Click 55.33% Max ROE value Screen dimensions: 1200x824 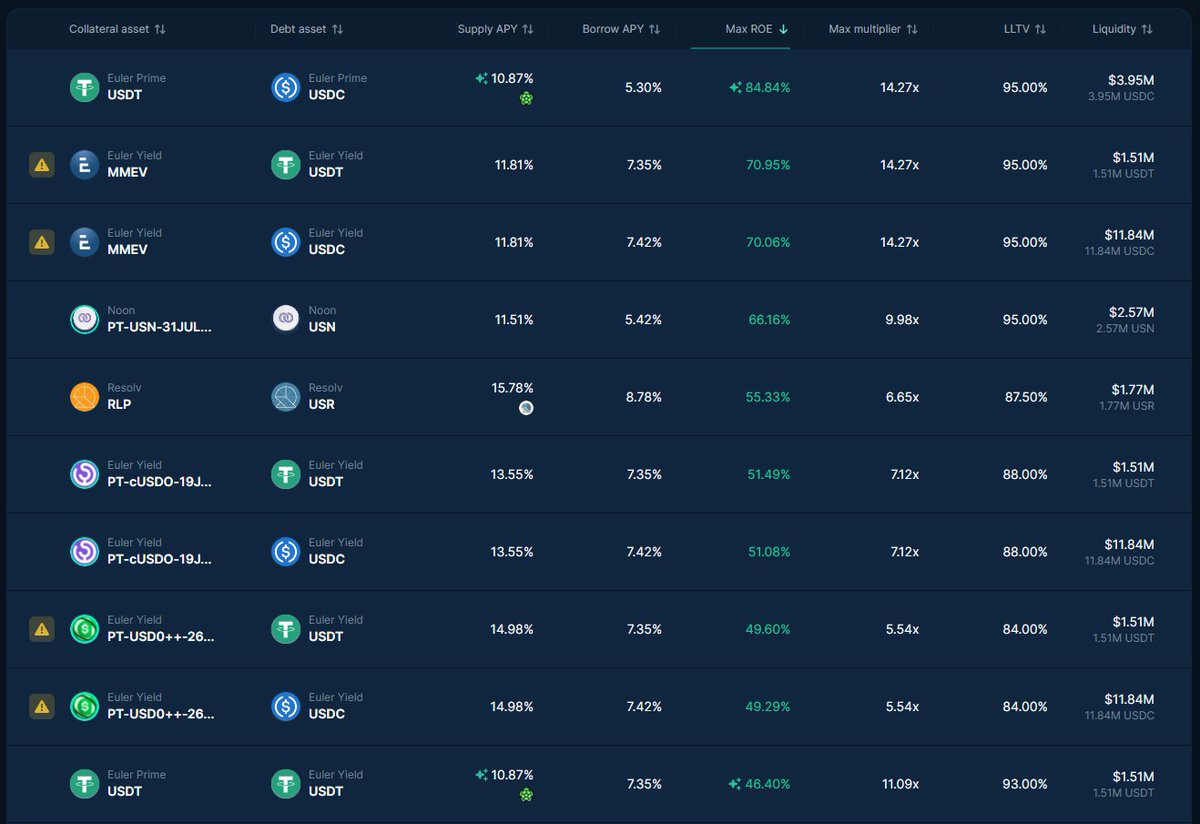click(768, 397)
